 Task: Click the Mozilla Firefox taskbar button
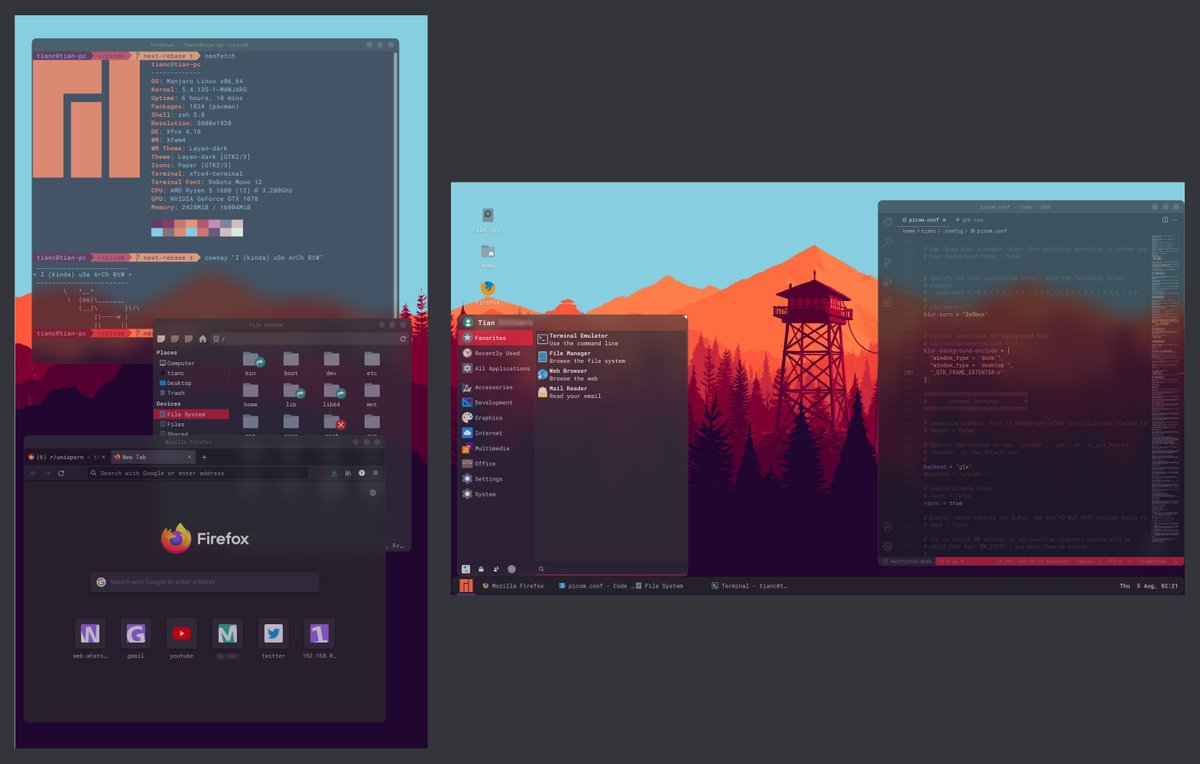coord(514,586)
